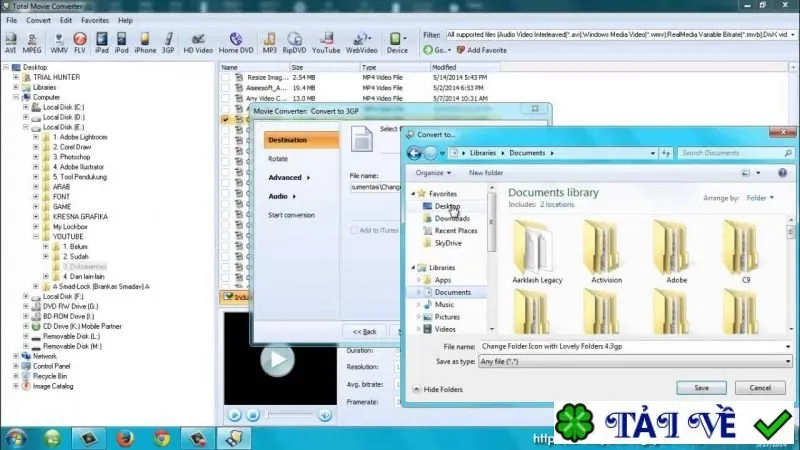
Task: Open the Help menu
Action: pyautogui.click(x=126, y=20)
